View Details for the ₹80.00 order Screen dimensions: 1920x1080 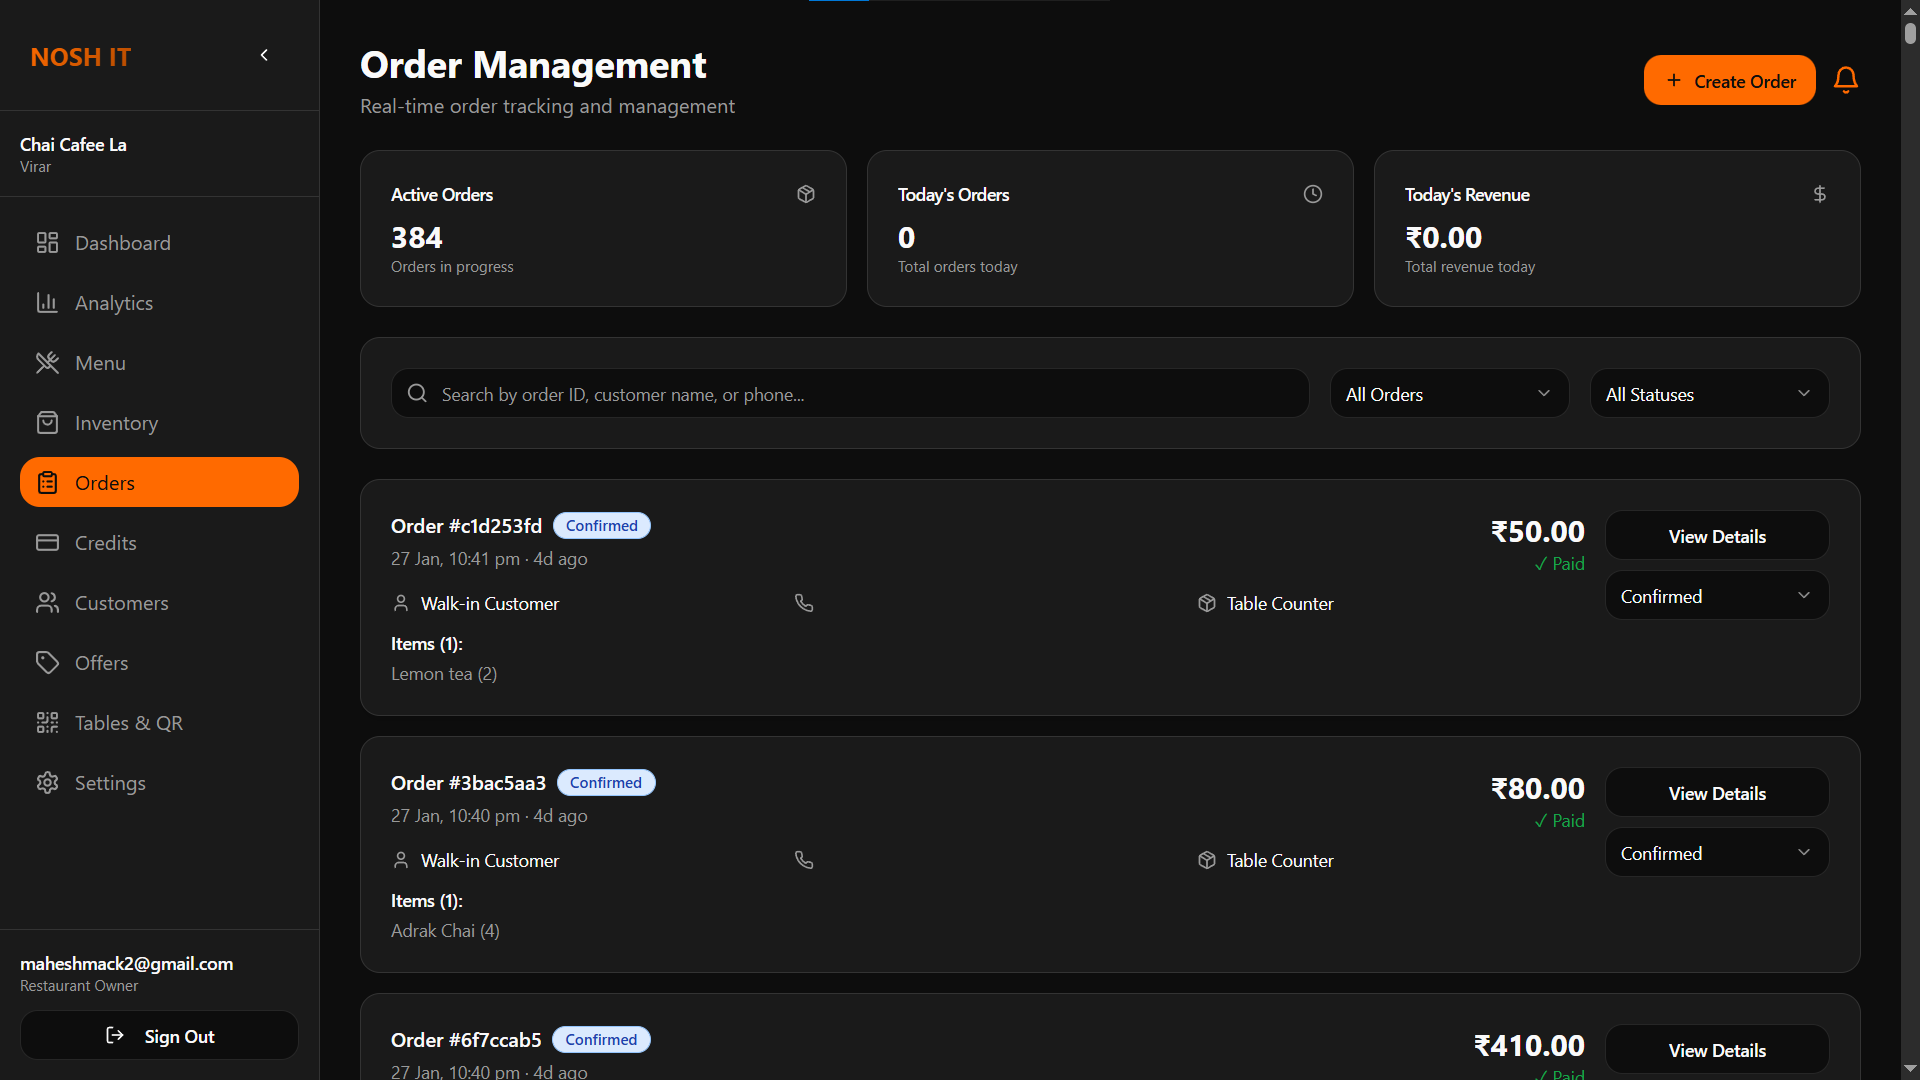point(1716,793)
